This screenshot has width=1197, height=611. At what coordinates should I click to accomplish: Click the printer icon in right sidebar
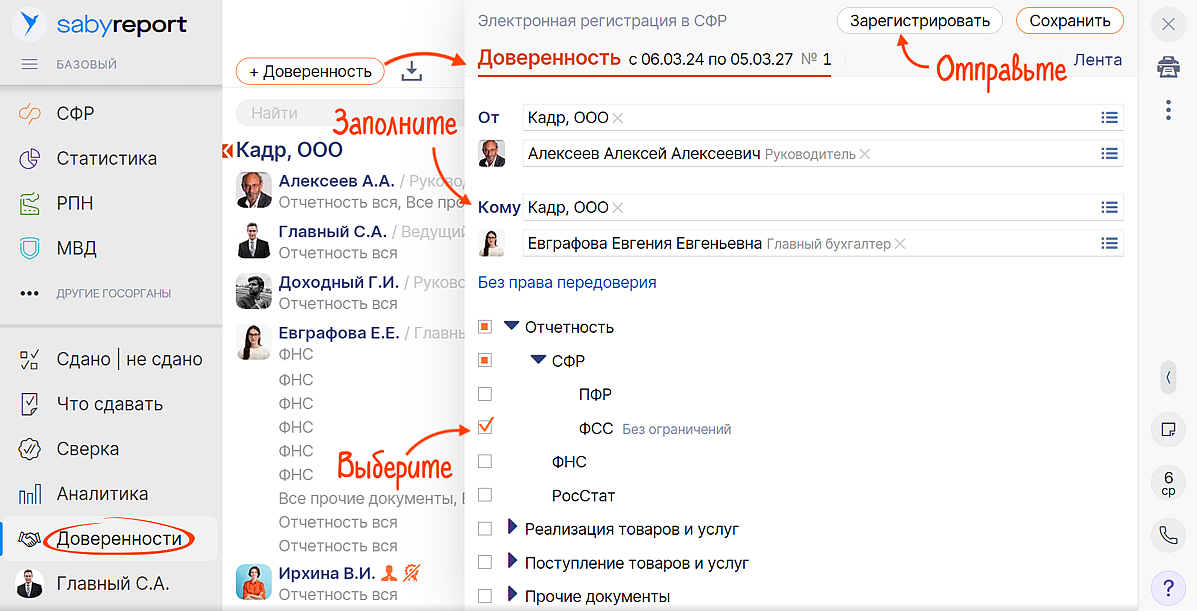tap(1168, 67)
